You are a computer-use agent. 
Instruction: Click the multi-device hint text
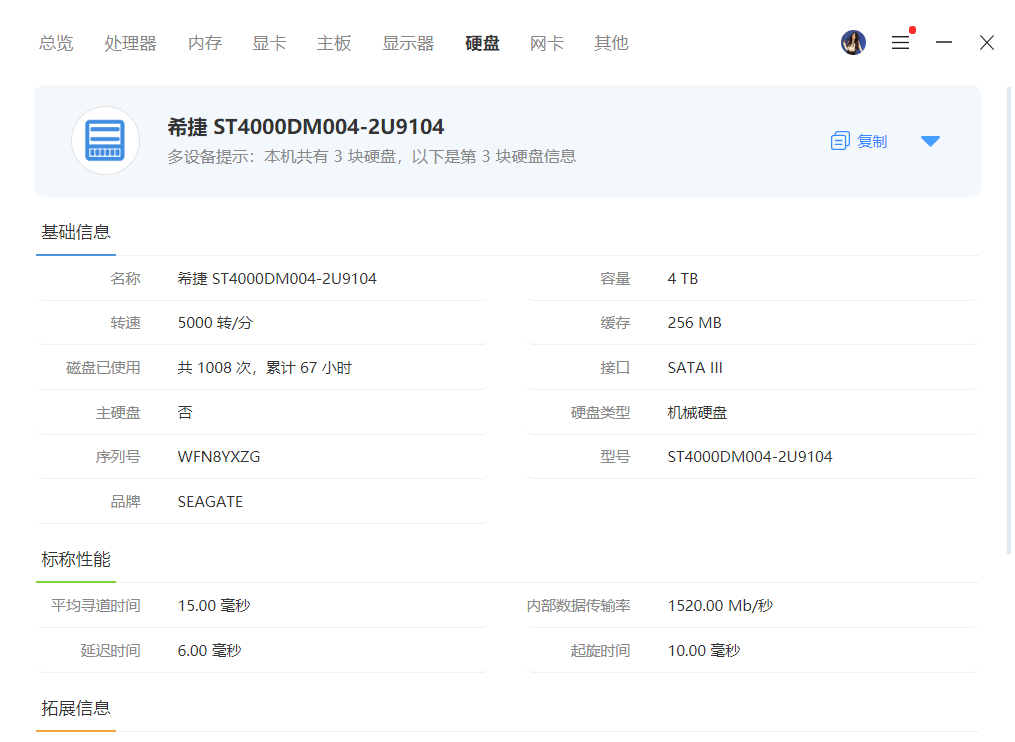[372, 157]
